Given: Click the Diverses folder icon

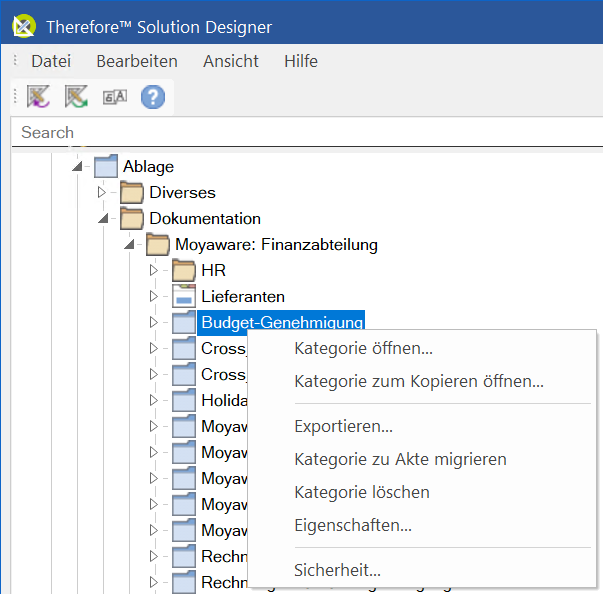Looking at the screenshot, I should 132,192.
